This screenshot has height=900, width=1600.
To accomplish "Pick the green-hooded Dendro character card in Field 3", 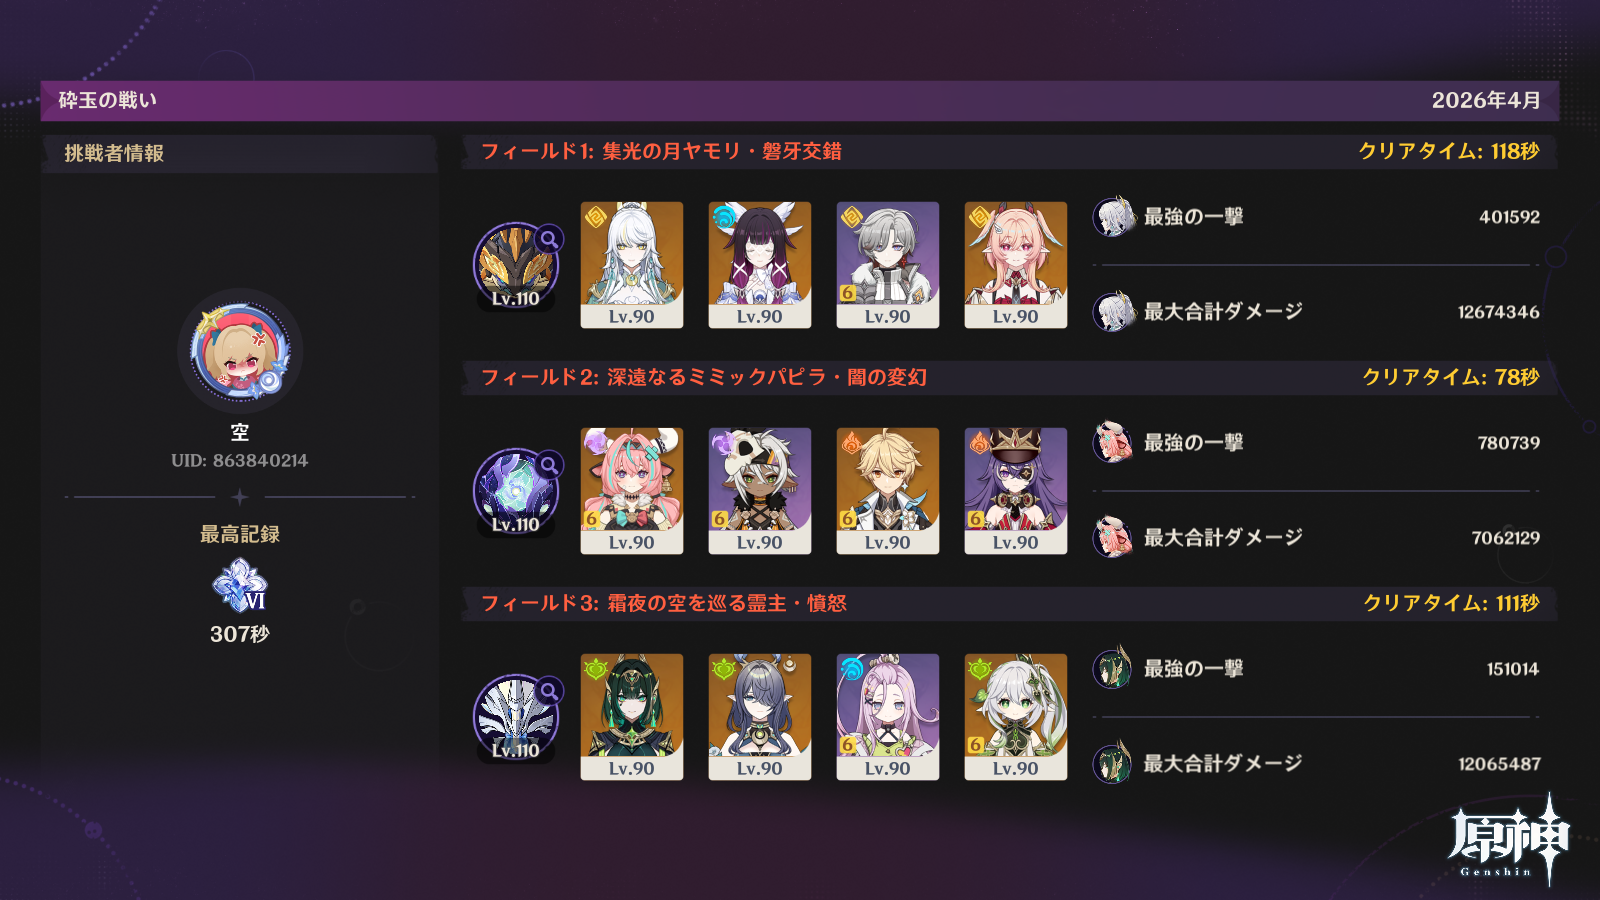I will pyautogui.click(x=632, y=717).
